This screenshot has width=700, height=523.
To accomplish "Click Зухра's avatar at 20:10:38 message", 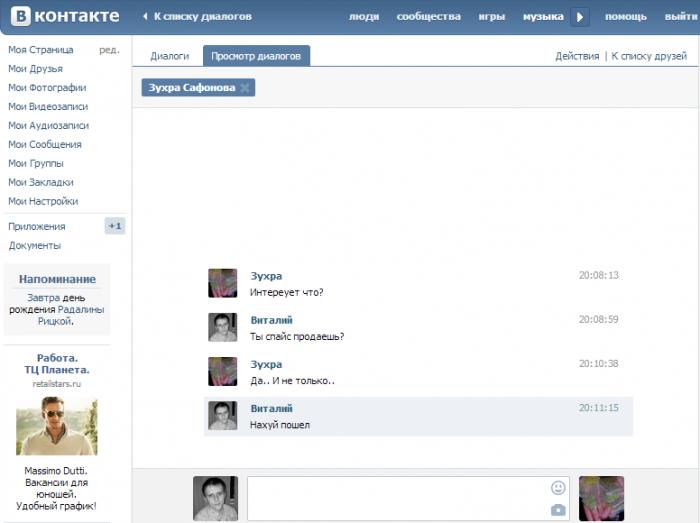I will pos(222,371).
